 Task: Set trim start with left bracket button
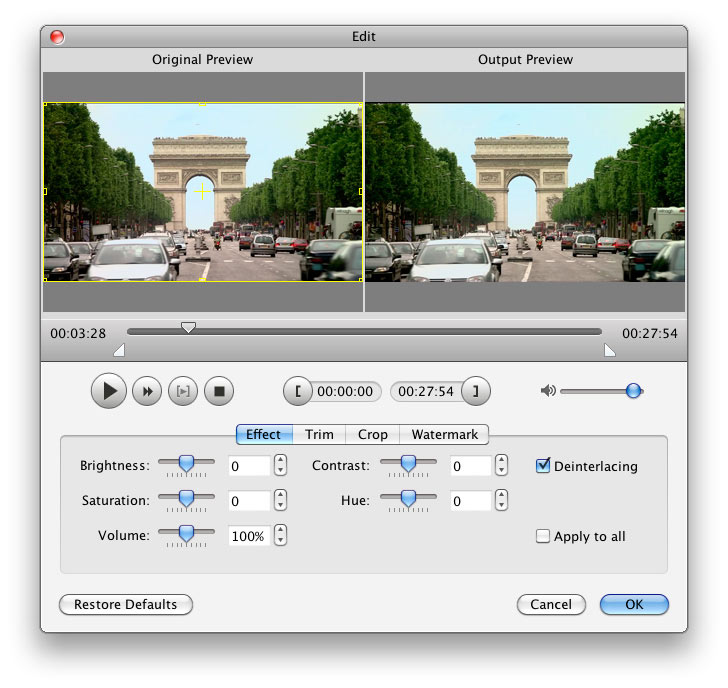298,391
